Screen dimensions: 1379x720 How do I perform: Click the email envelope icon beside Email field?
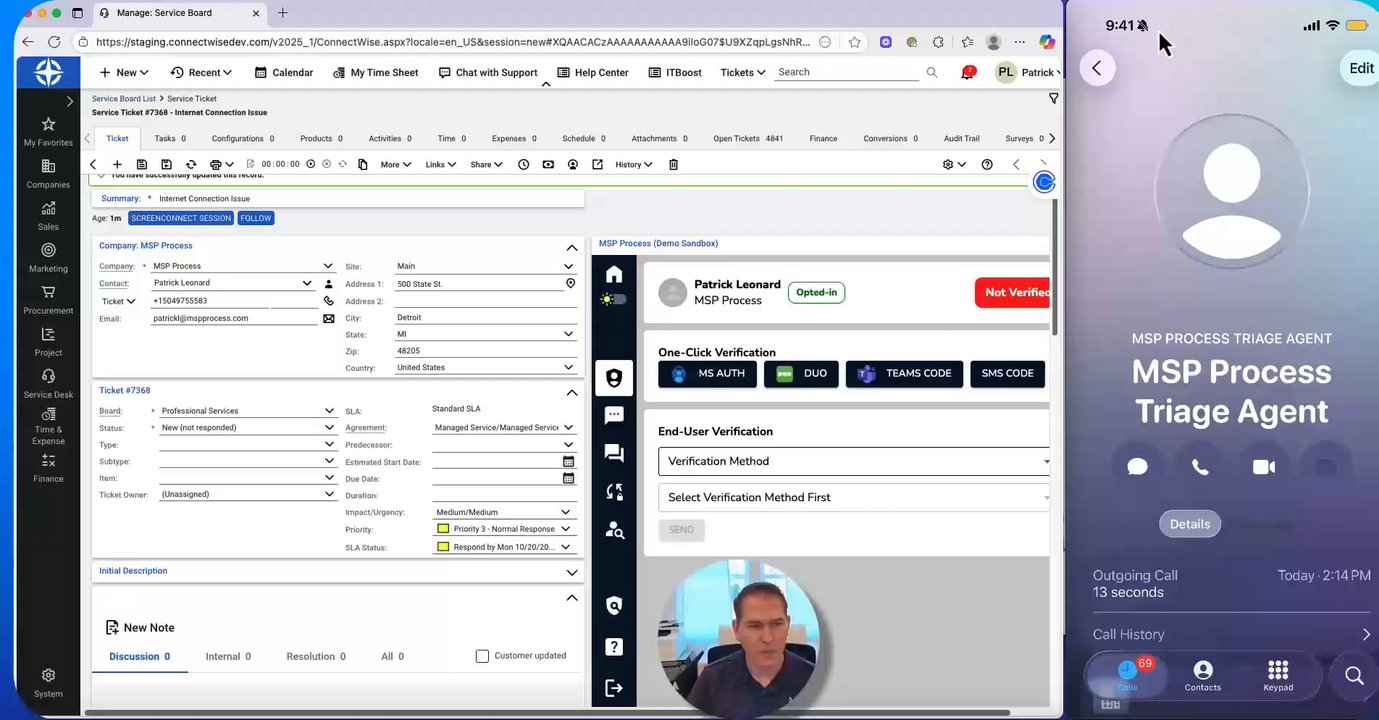click(328, 319)
